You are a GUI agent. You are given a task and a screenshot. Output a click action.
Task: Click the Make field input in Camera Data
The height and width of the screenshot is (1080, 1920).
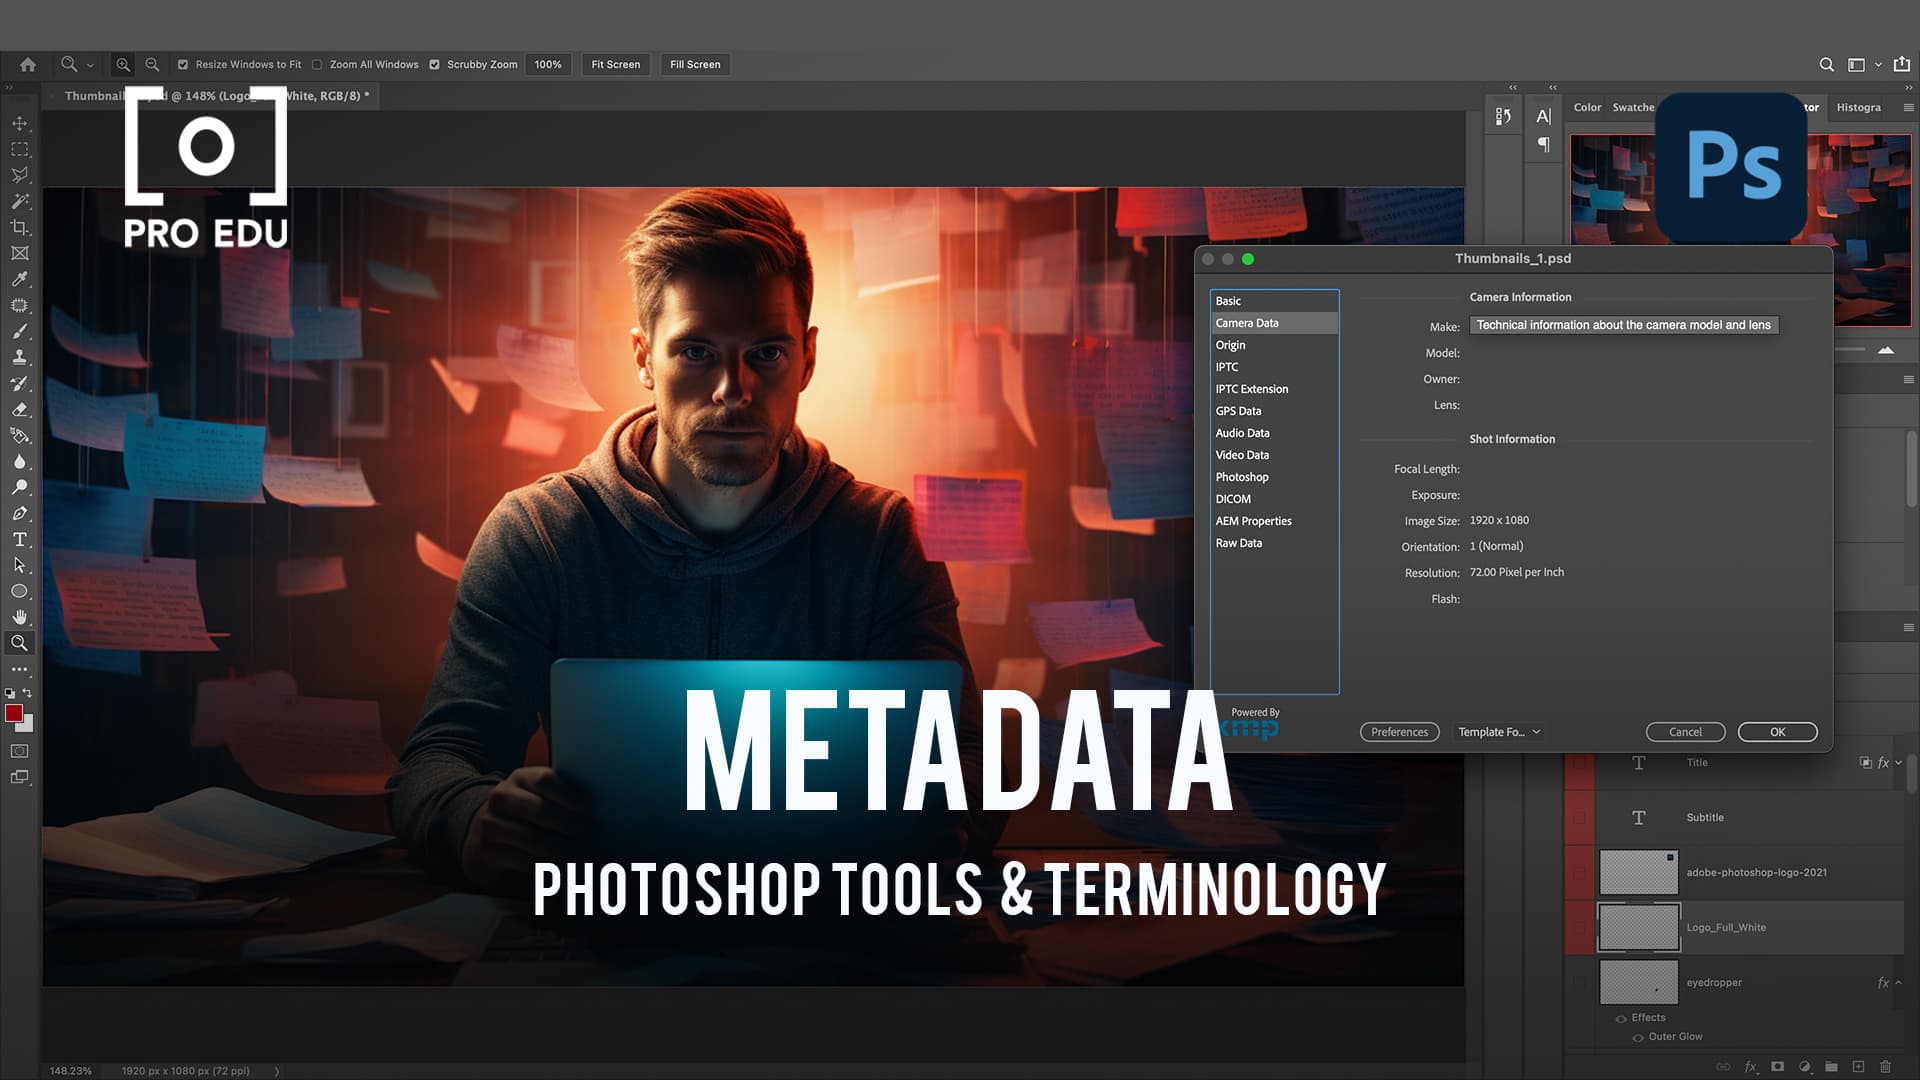1622,324
